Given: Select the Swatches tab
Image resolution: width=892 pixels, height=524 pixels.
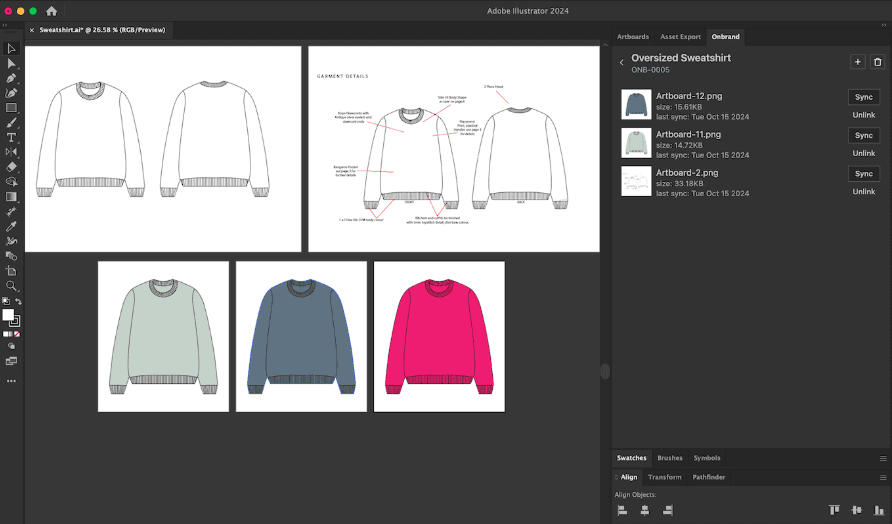Looking at the screenshot, I should (631, 458).
